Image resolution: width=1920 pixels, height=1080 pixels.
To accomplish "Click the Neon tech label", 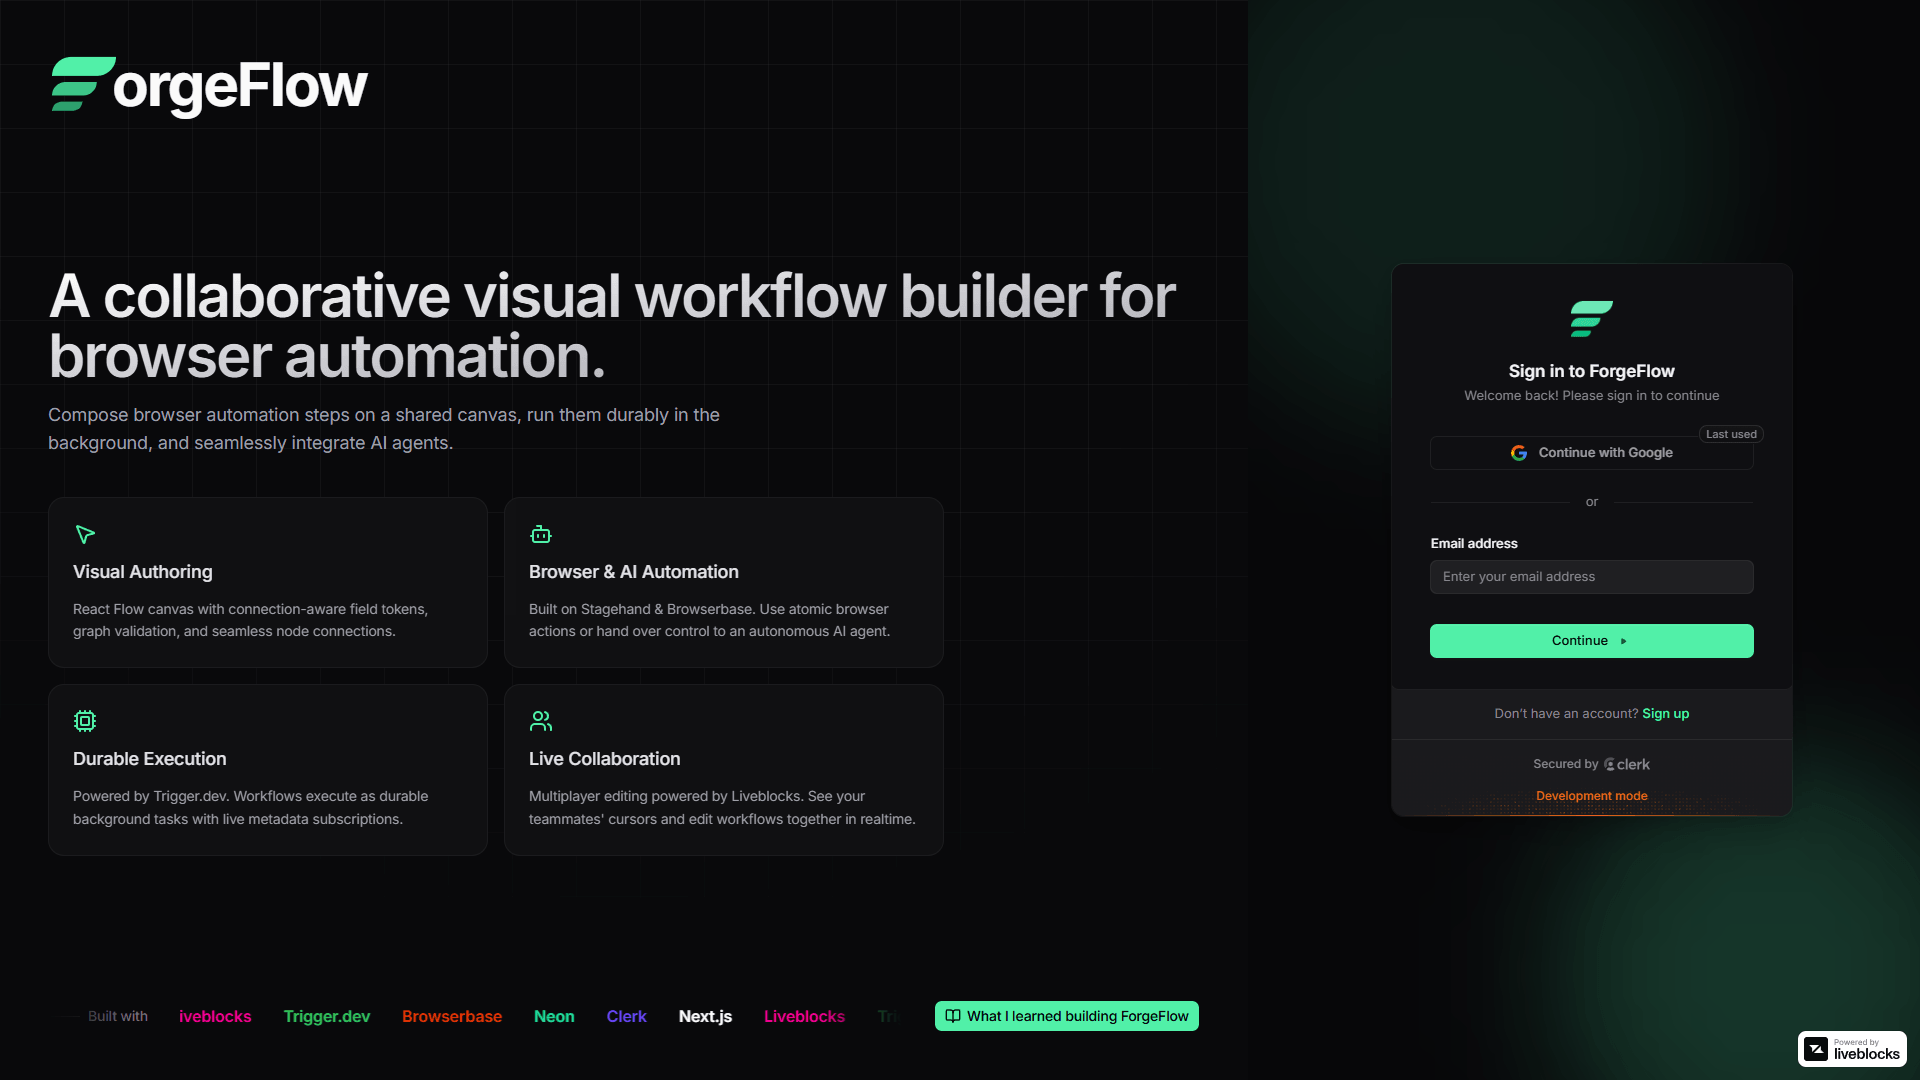I will (x=554, y=1016).
